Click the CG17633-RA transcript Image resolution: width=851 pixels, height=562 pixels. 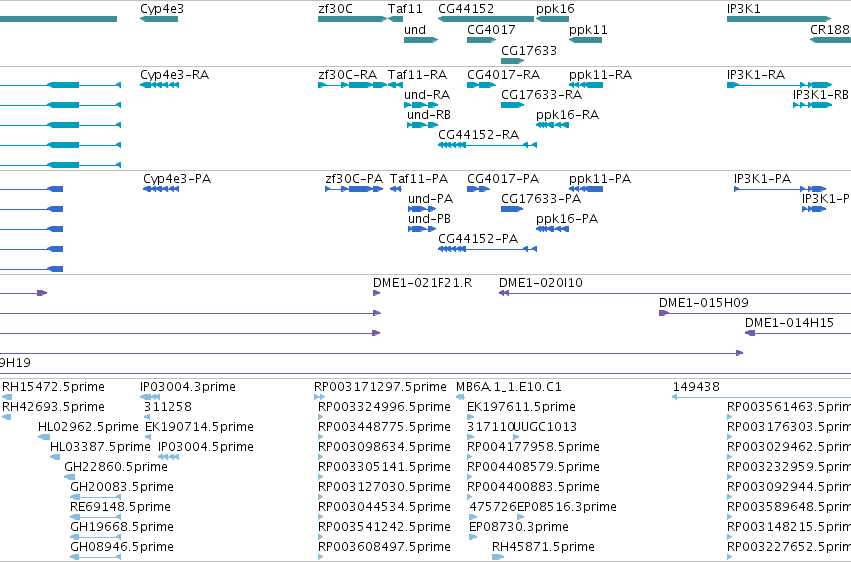[x=513, y=105]
